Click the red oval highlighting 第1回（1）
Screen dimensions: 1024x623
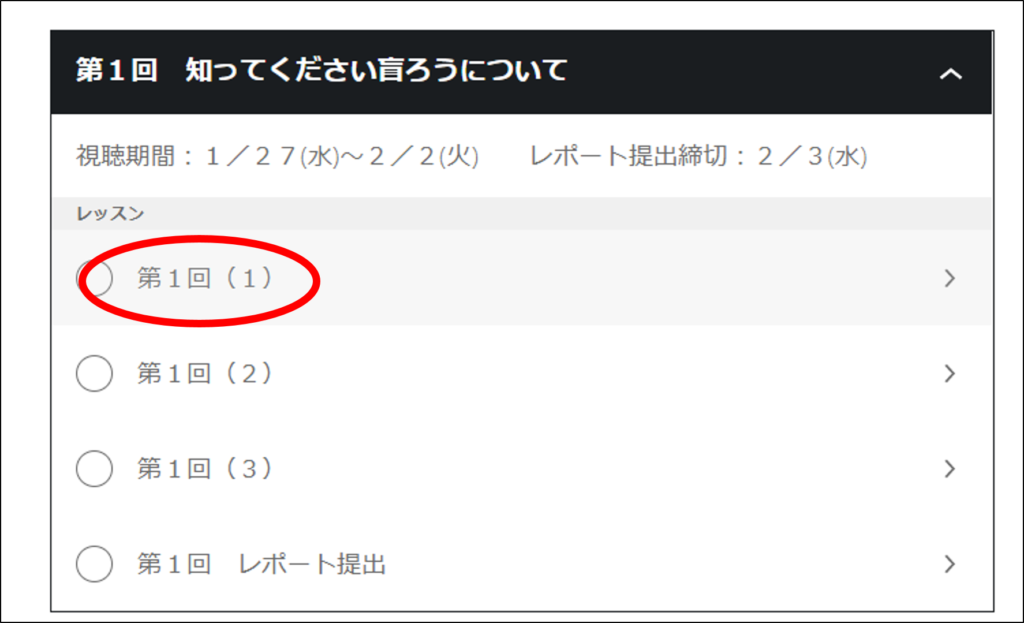point(199,281)
